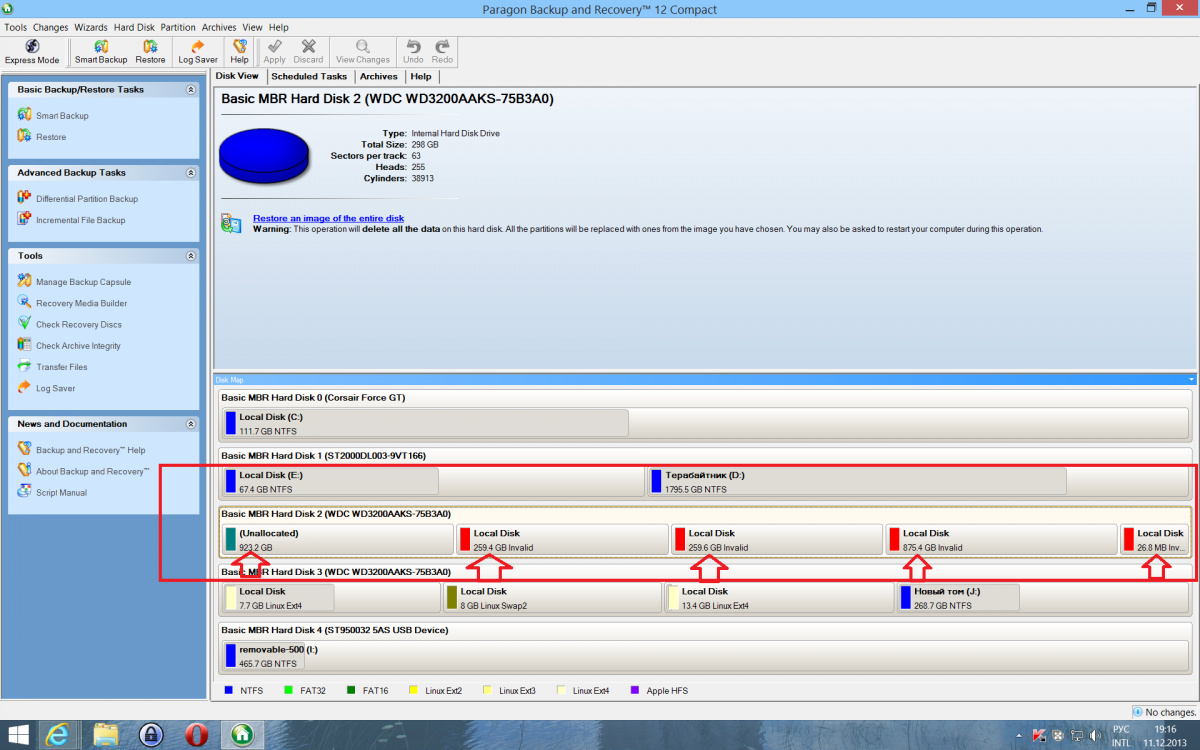This screenshot has width=1200, height=750.
Task: Click the Smart Backup sidebar task icon
Action: 25,115
